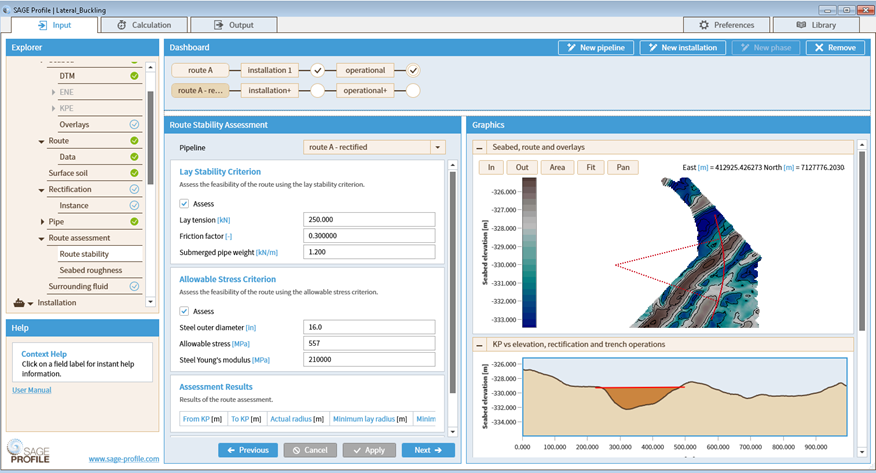This screenshot has width=876, height=473.
Task: Select the installation+ node
Action: click(269, 90)
